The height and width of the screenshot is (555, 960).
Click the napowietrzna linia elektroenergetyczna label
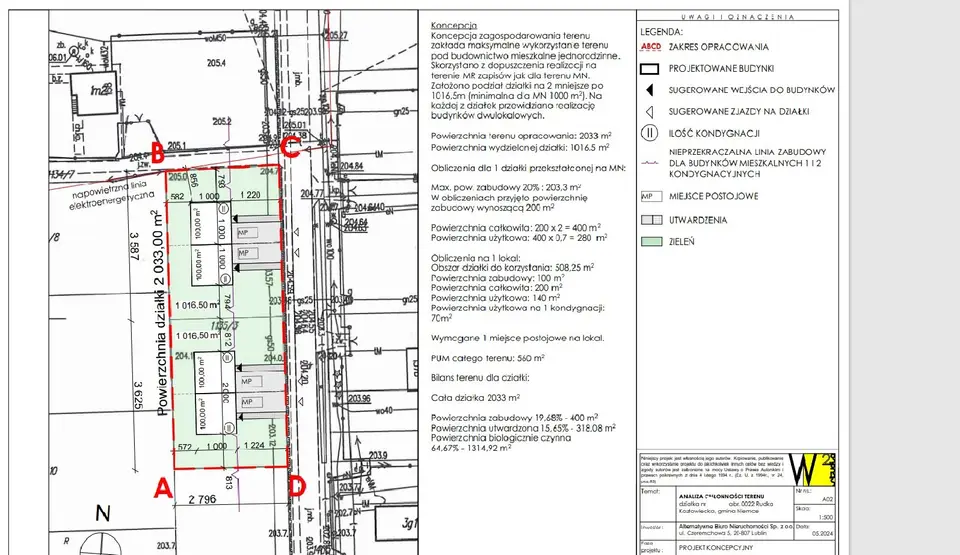[x=112, y=196]
